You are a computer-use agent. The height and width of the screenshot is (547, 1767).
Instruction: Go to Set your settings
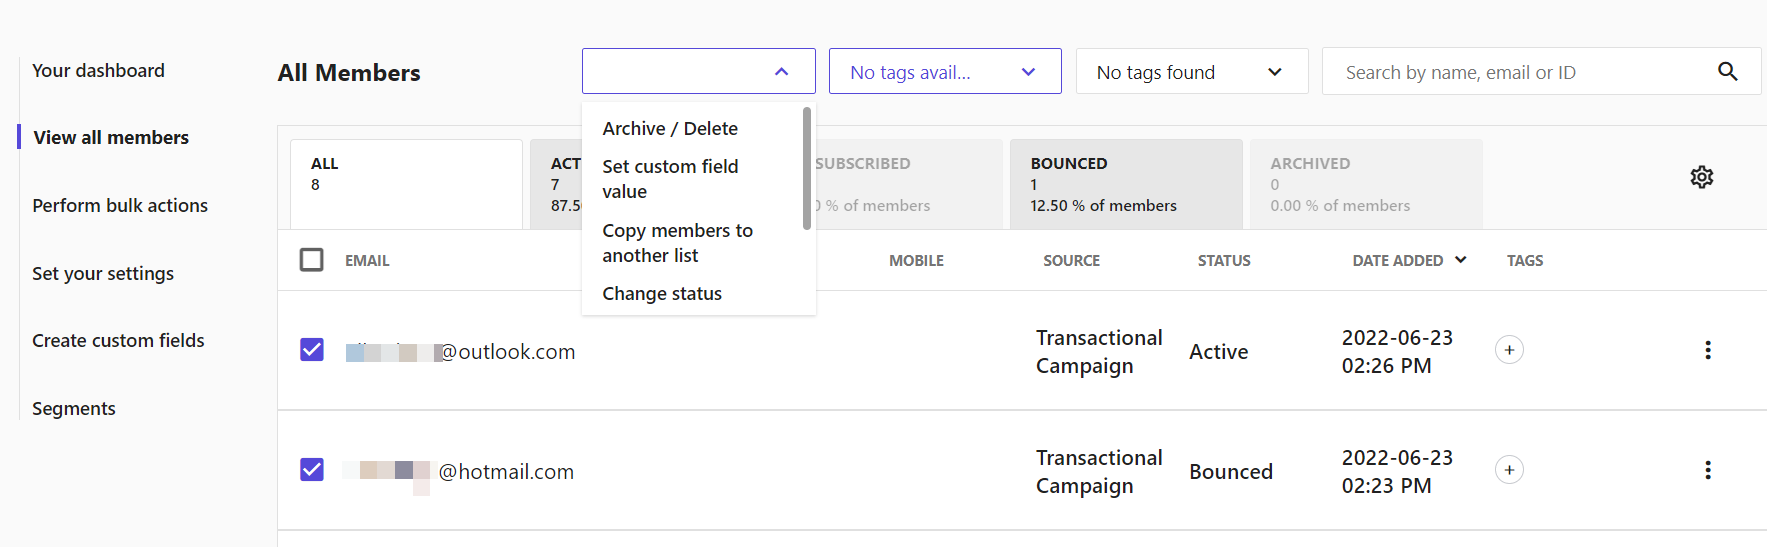(103, 273)
